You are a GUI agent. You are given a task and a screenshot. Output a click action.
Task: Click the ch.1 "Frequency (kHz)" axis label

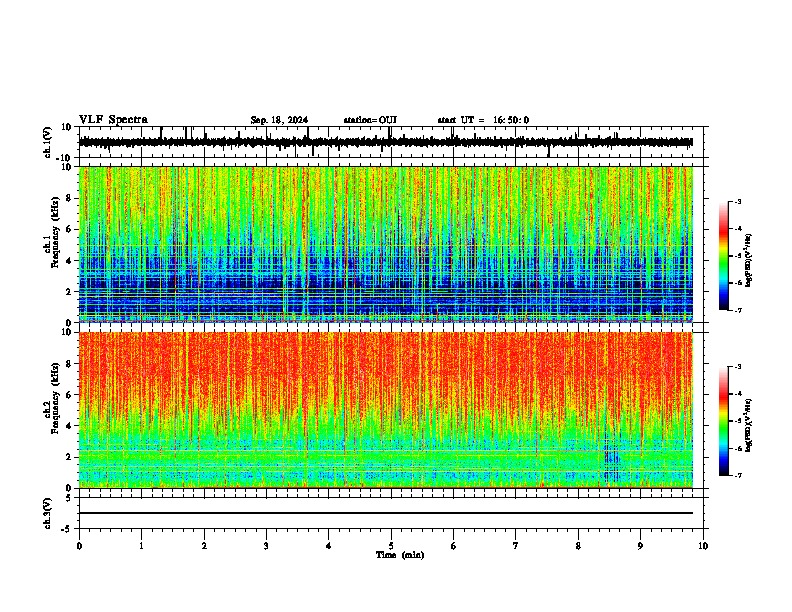55,232
